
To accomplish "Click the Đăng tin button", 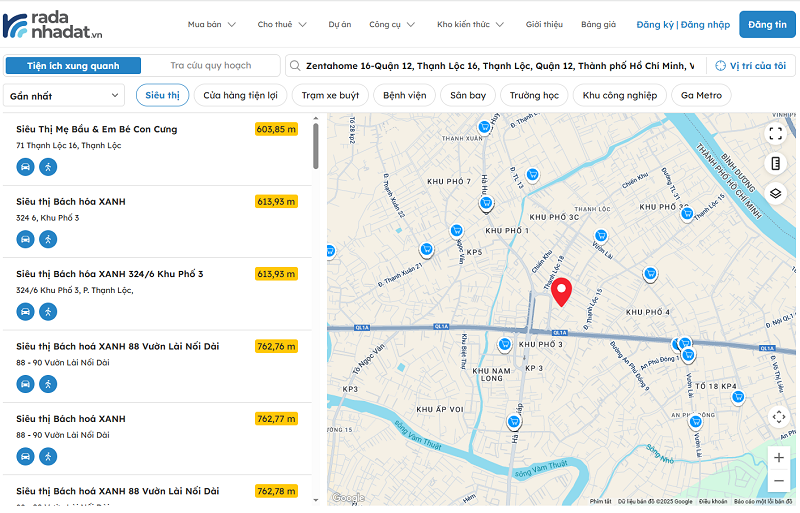I will pyautogui.click(x=767, y=24).
